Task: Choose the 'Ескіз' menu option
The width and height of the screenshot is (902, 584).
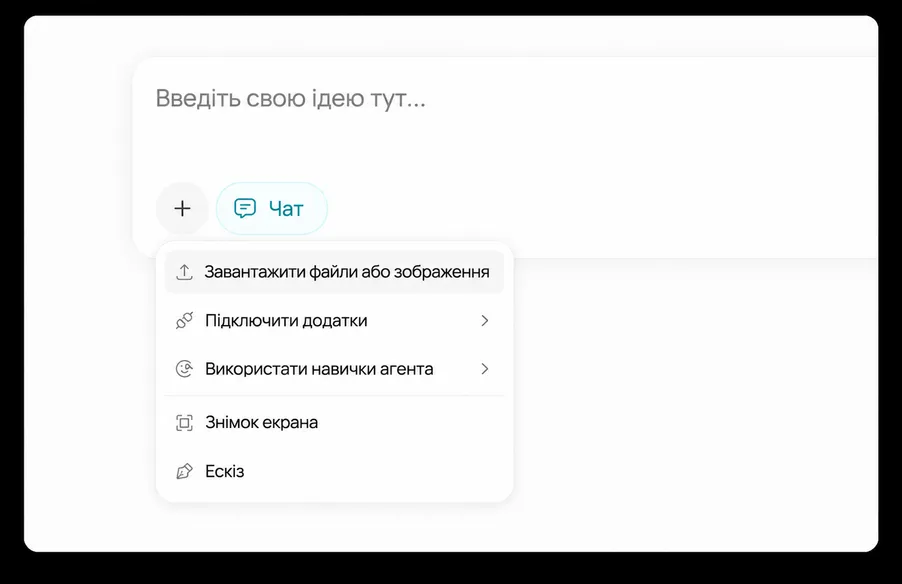Action: [334, 471]
